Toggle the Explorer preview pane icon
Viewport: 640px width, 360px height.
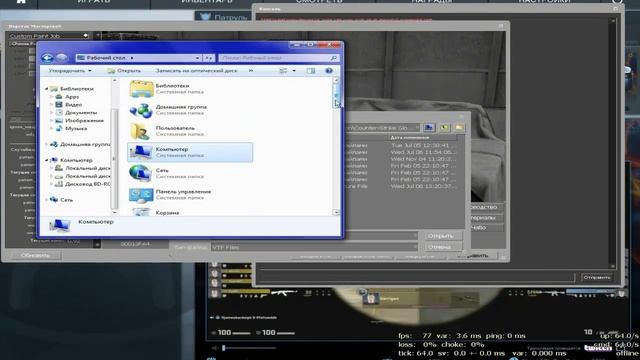coord(311,71)
